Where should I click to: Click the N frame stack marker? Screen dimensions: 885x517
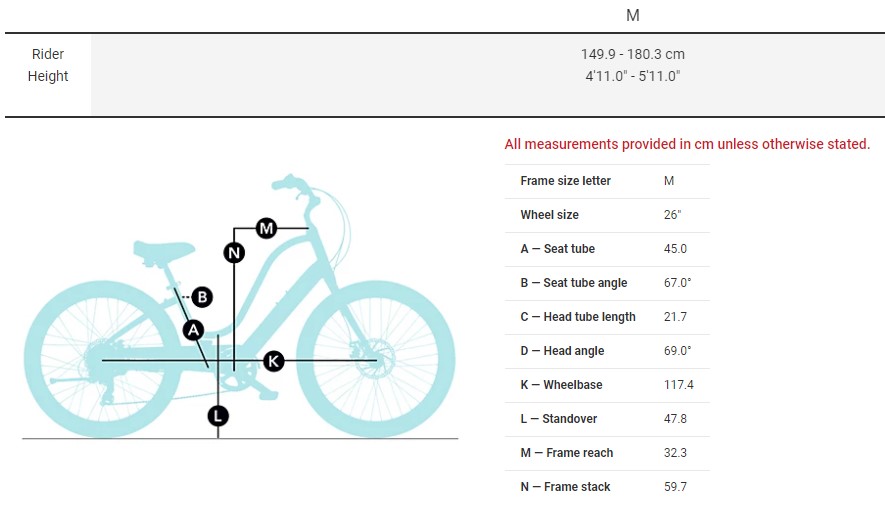tap(234, 252)
